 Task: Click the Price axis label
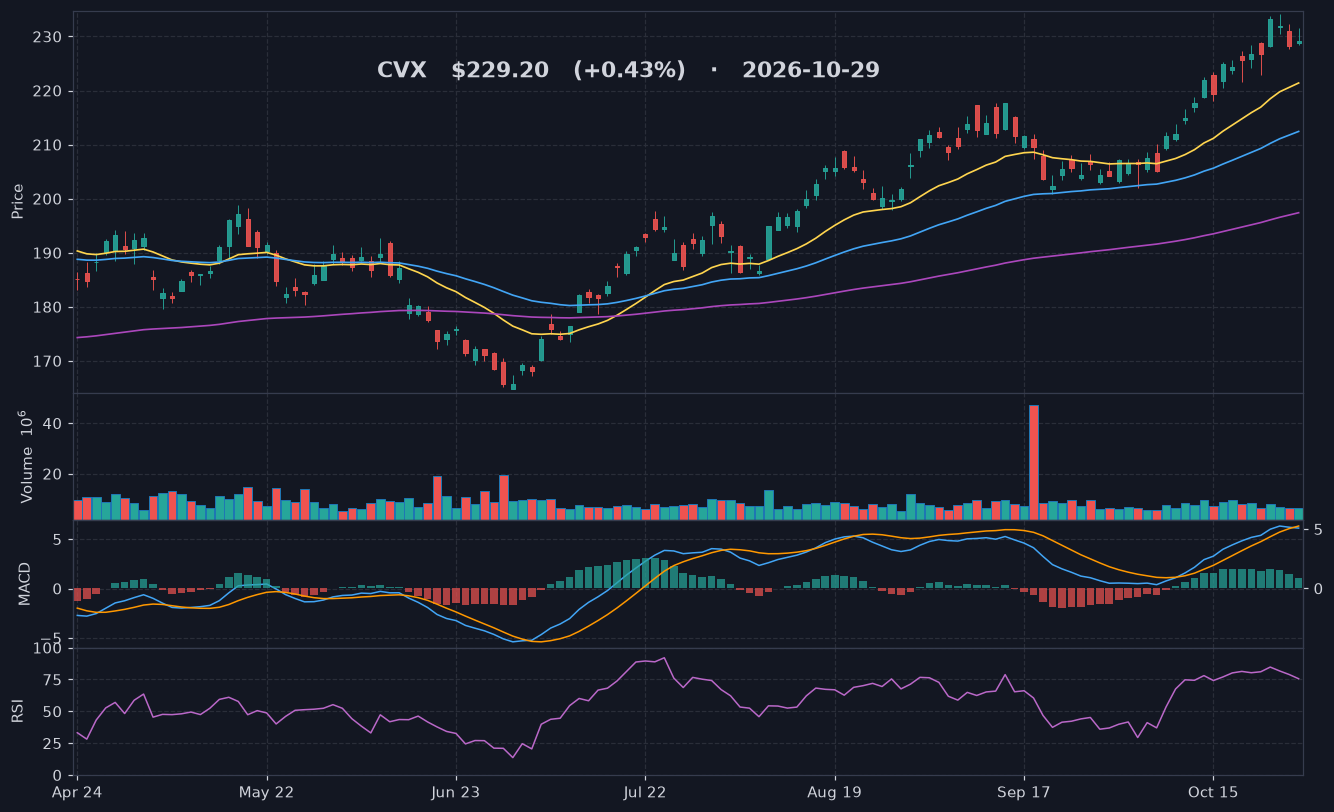17,201
